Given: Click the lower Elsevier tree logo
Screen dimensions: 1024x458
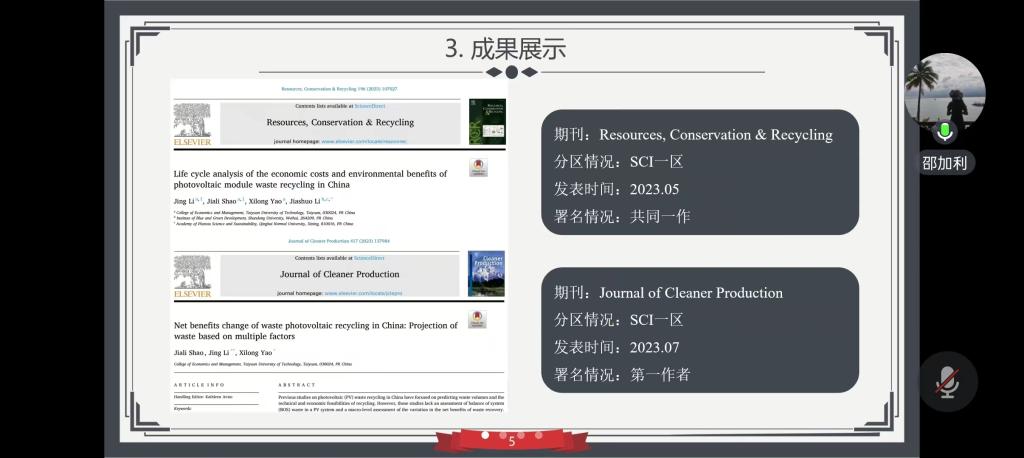Looking at the screenshot, I should click(x=192, y=276).
